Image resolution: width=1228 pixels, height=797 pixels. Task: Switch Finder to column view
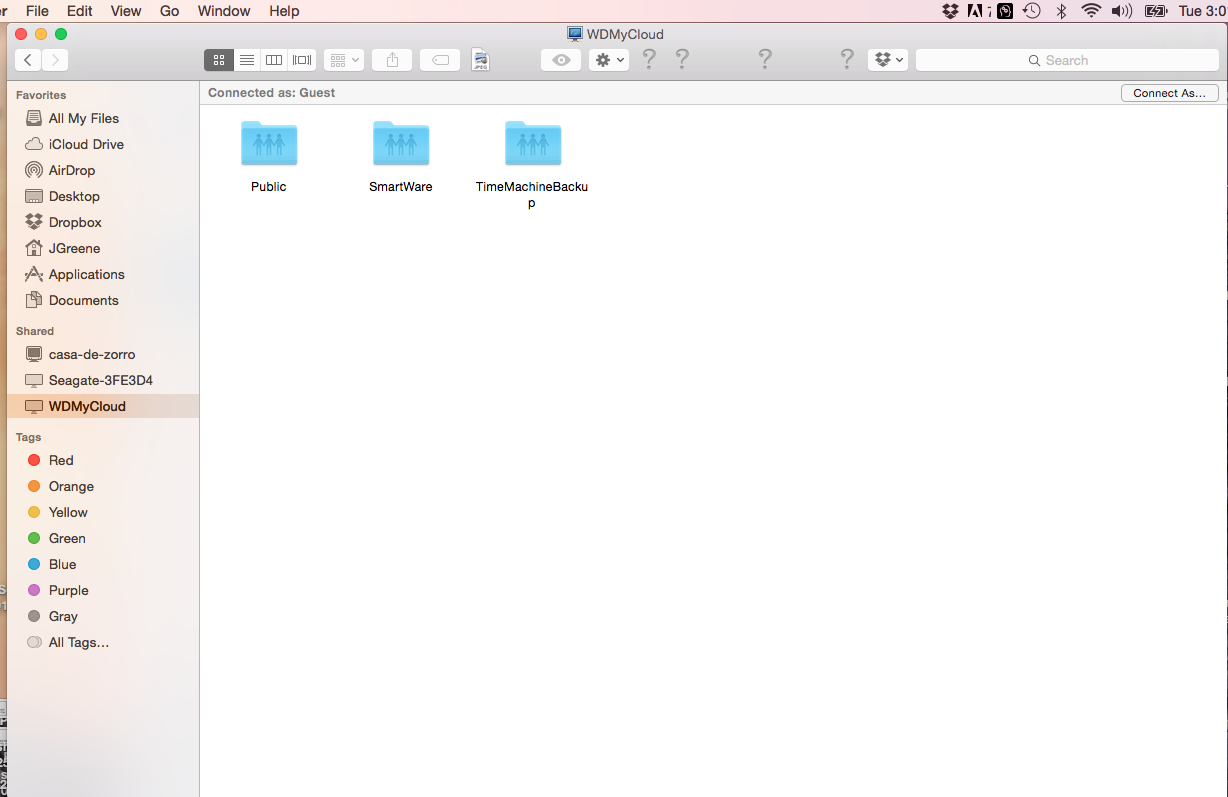(x=274, y=60)
